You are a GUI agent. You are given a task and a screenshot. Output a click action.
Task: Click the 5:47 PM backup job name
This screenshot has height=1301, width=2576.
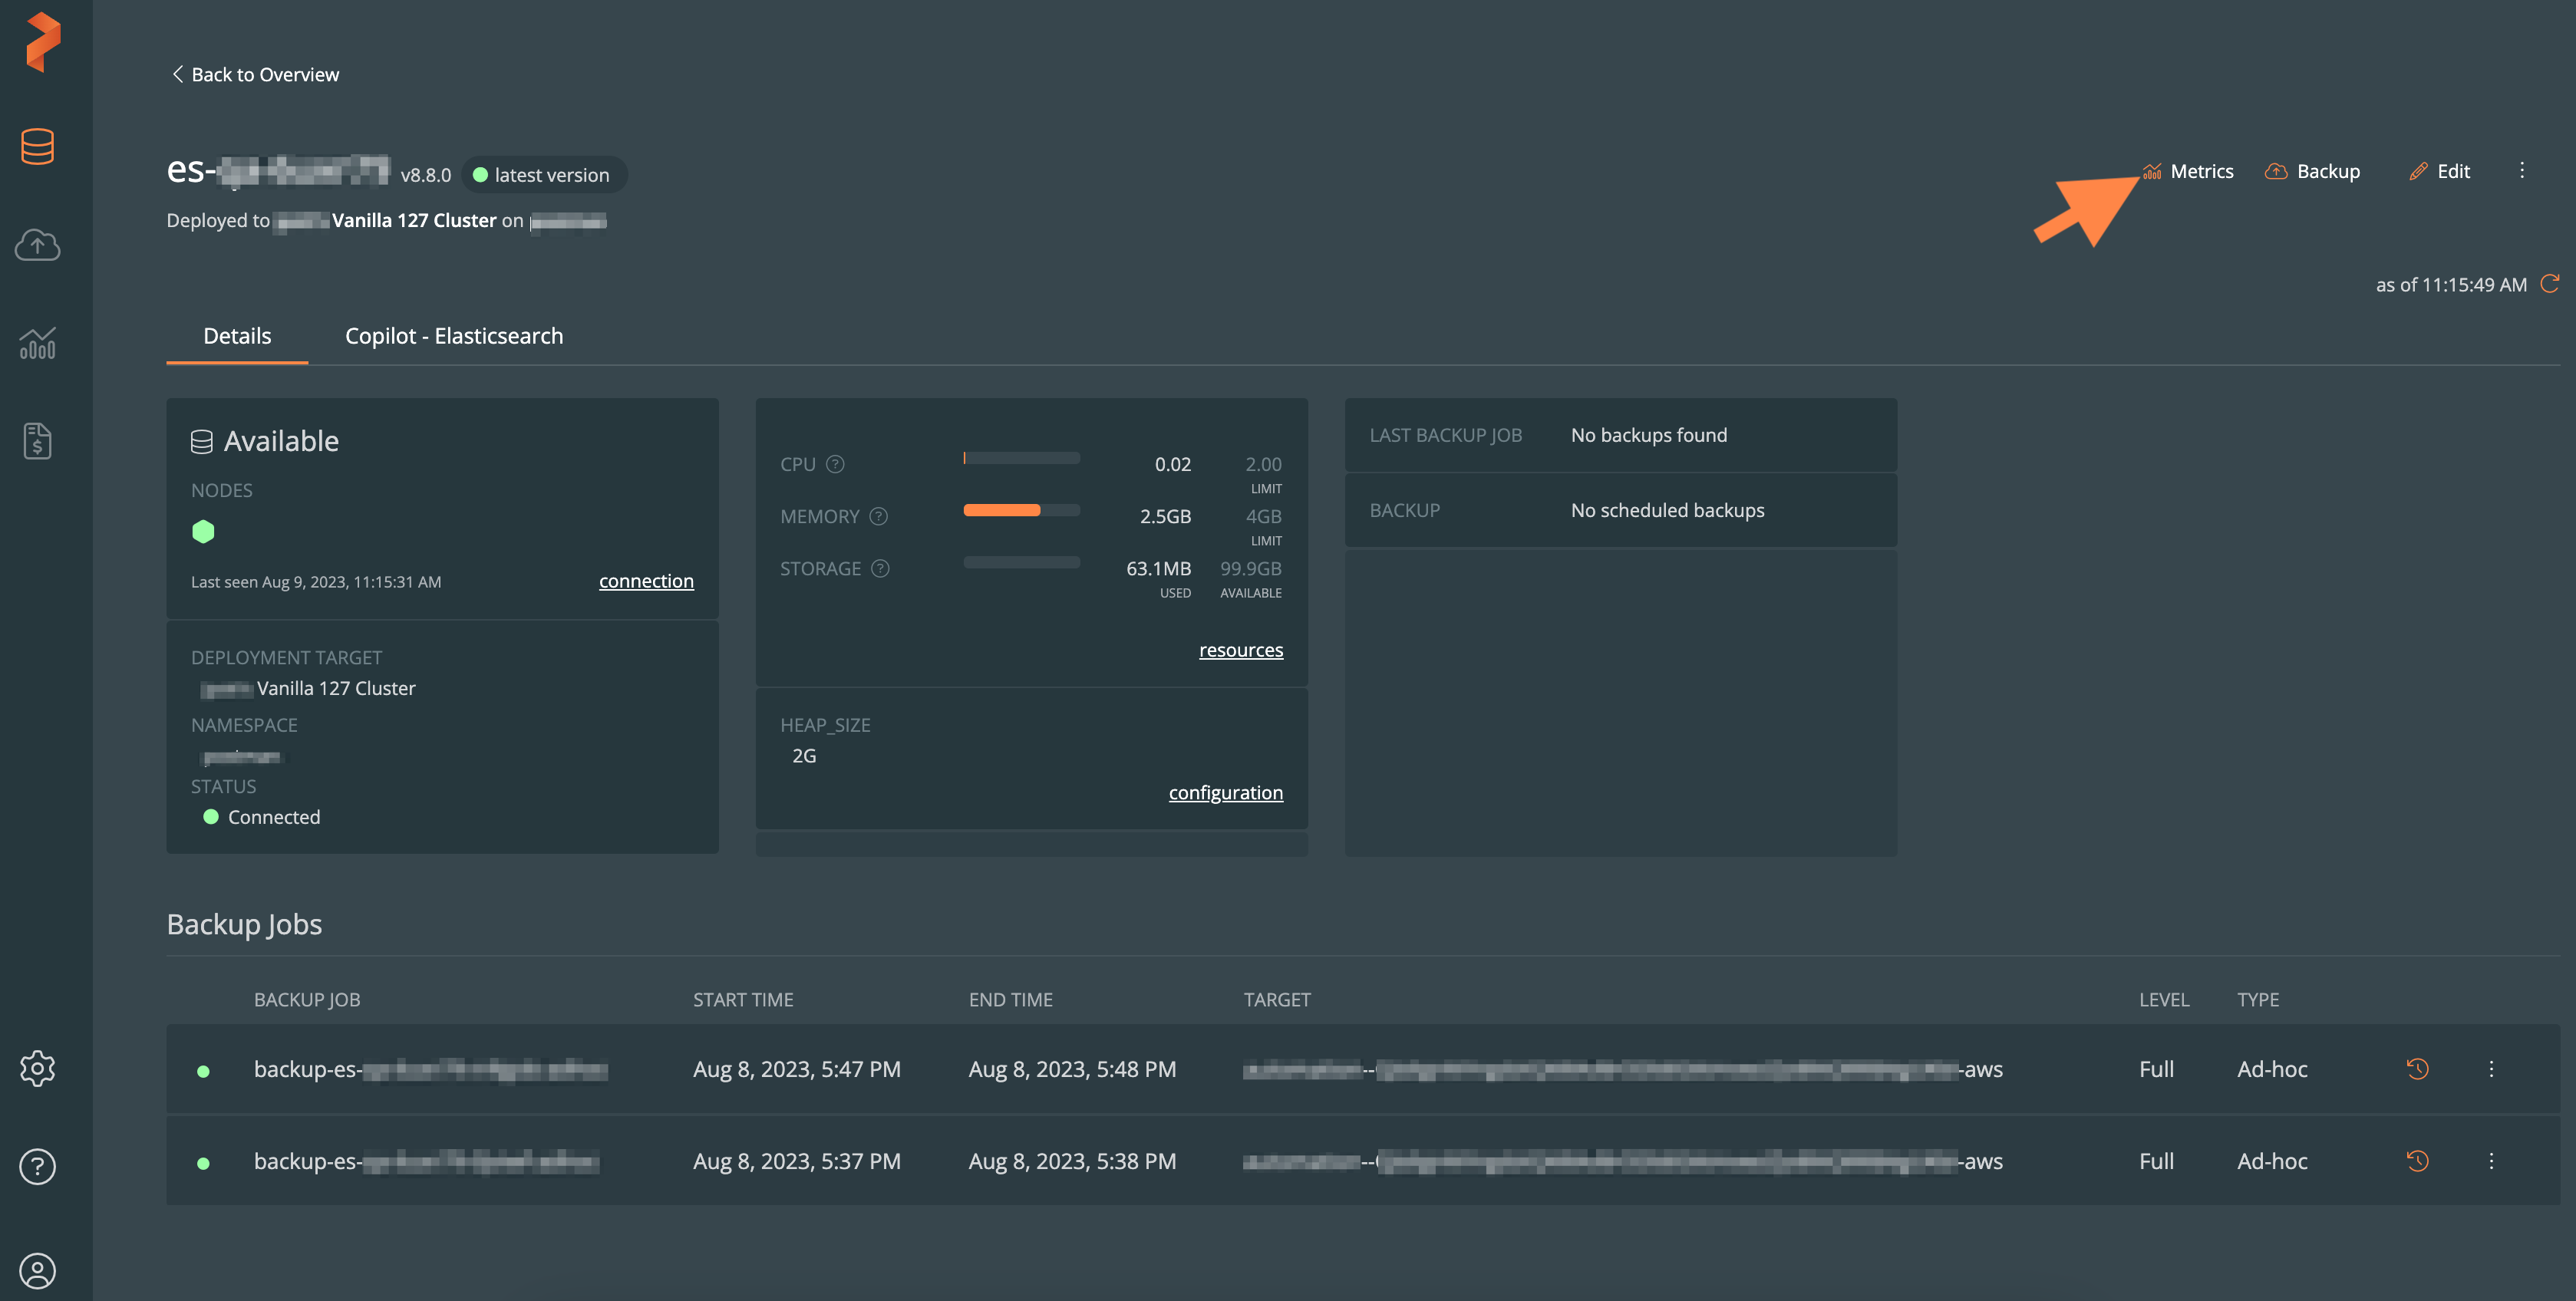coord(431,1069)
